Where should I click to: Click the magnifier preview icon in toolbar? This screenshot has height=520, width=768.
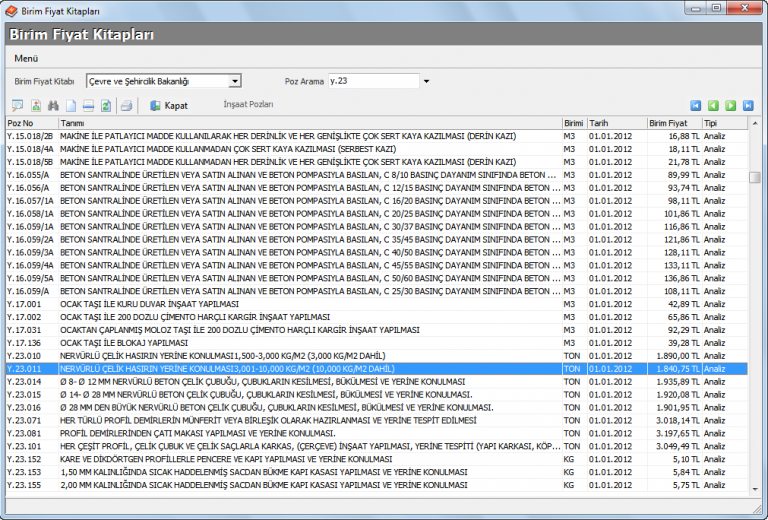(x=17, y=105)
